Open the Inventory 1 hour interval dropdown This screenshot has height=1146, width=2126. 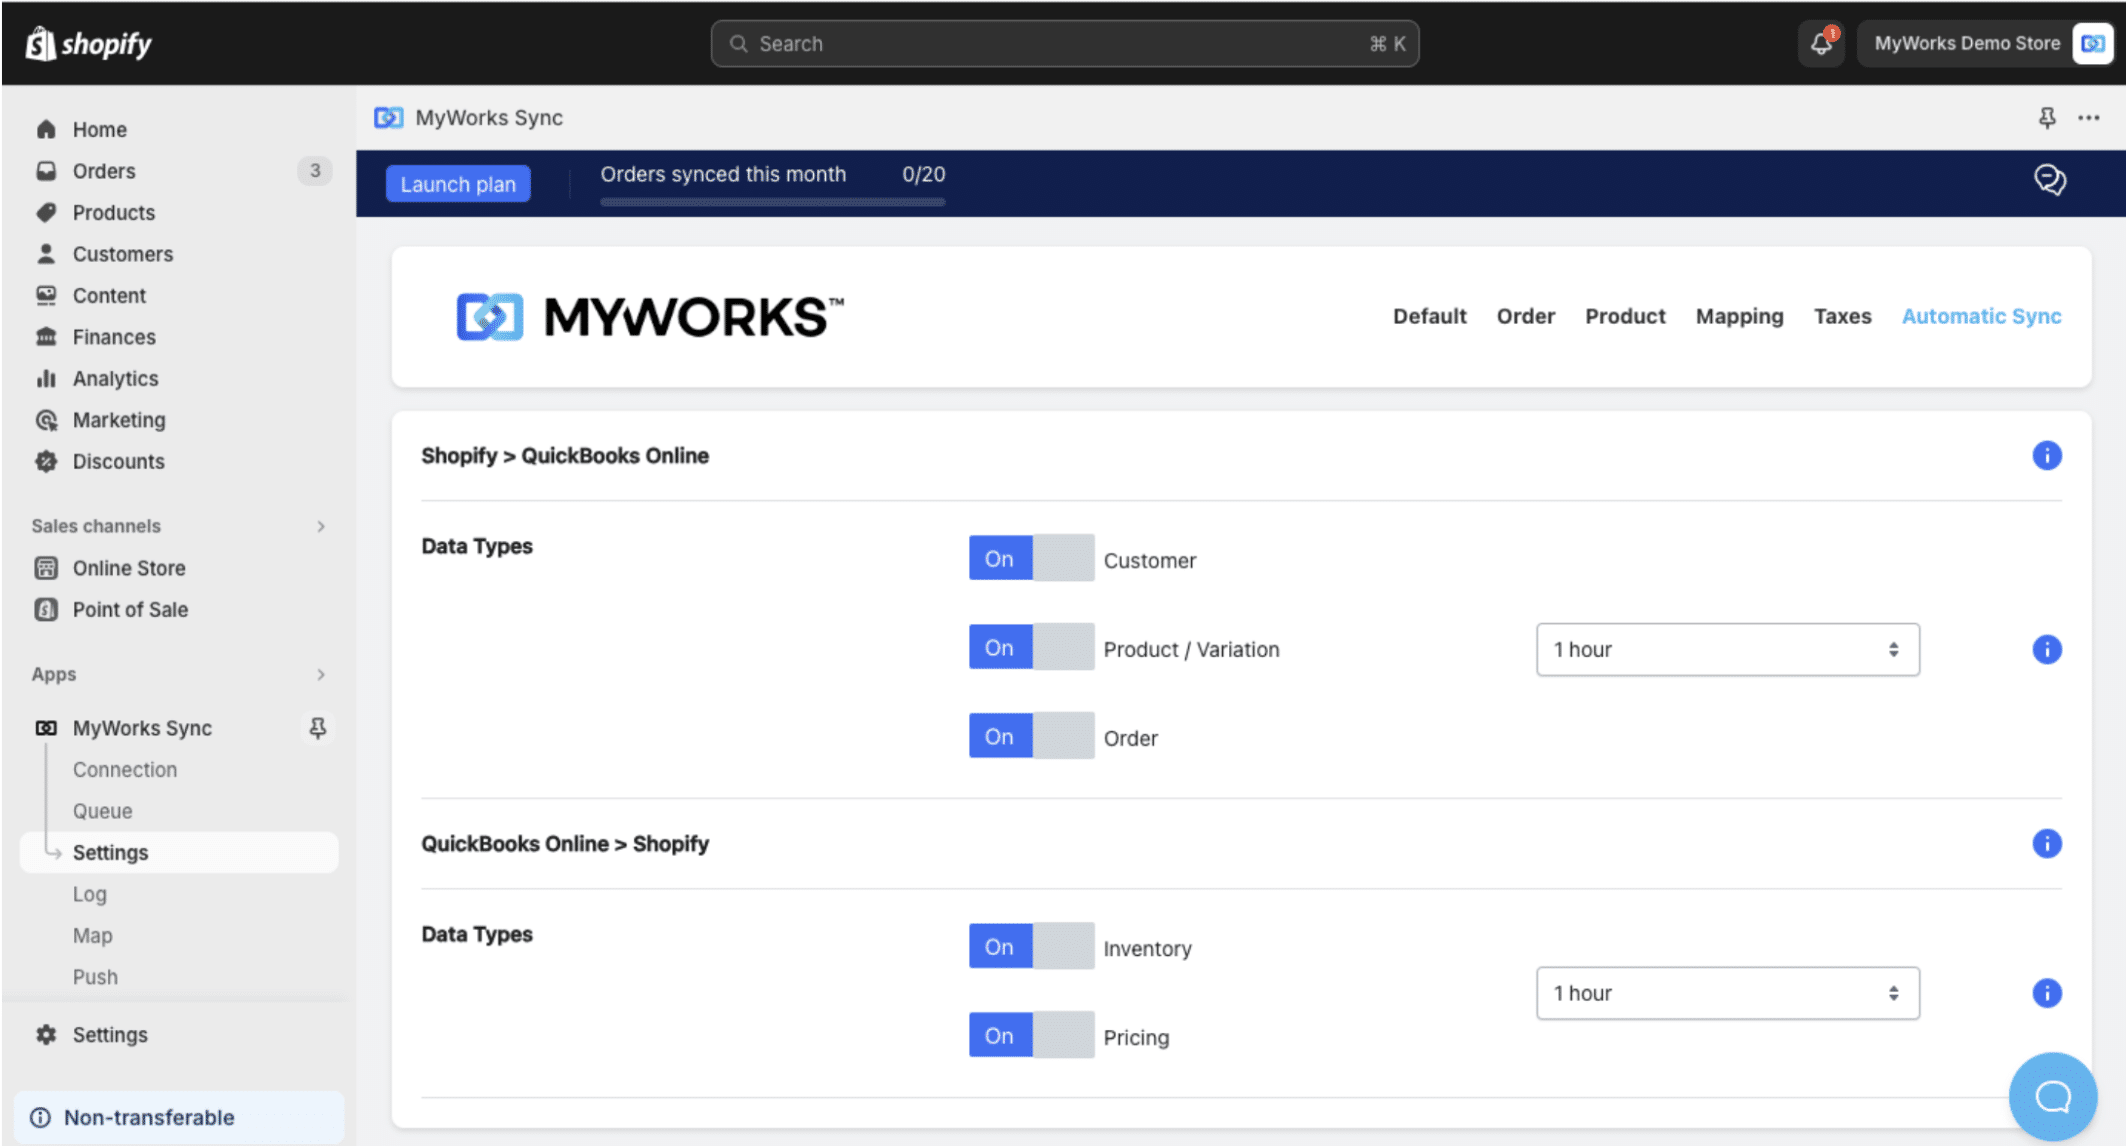[1727, 993]
